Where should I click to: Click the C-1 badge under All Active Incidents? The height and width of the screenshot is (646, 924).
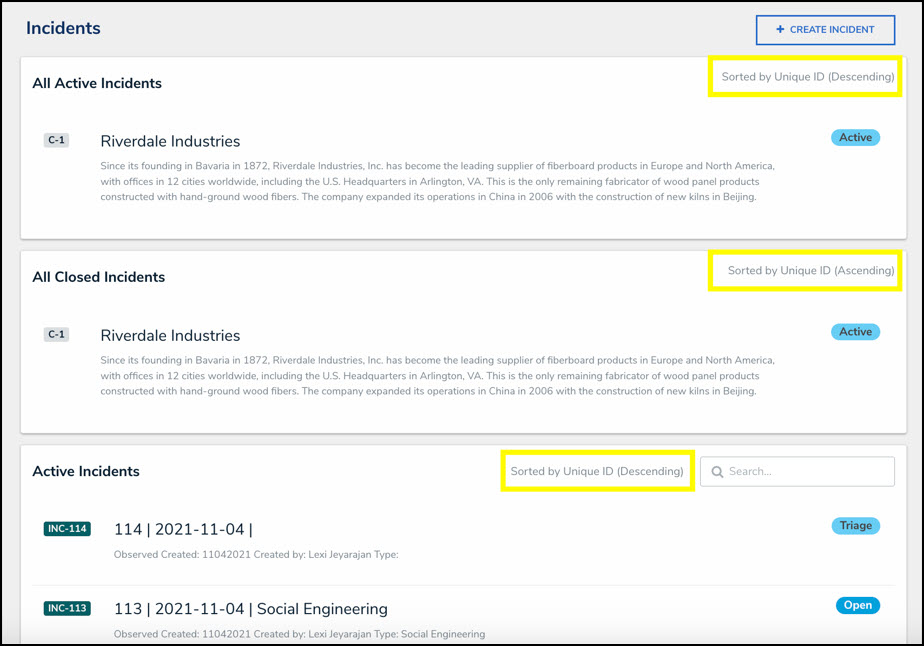[x=56, y=141]
